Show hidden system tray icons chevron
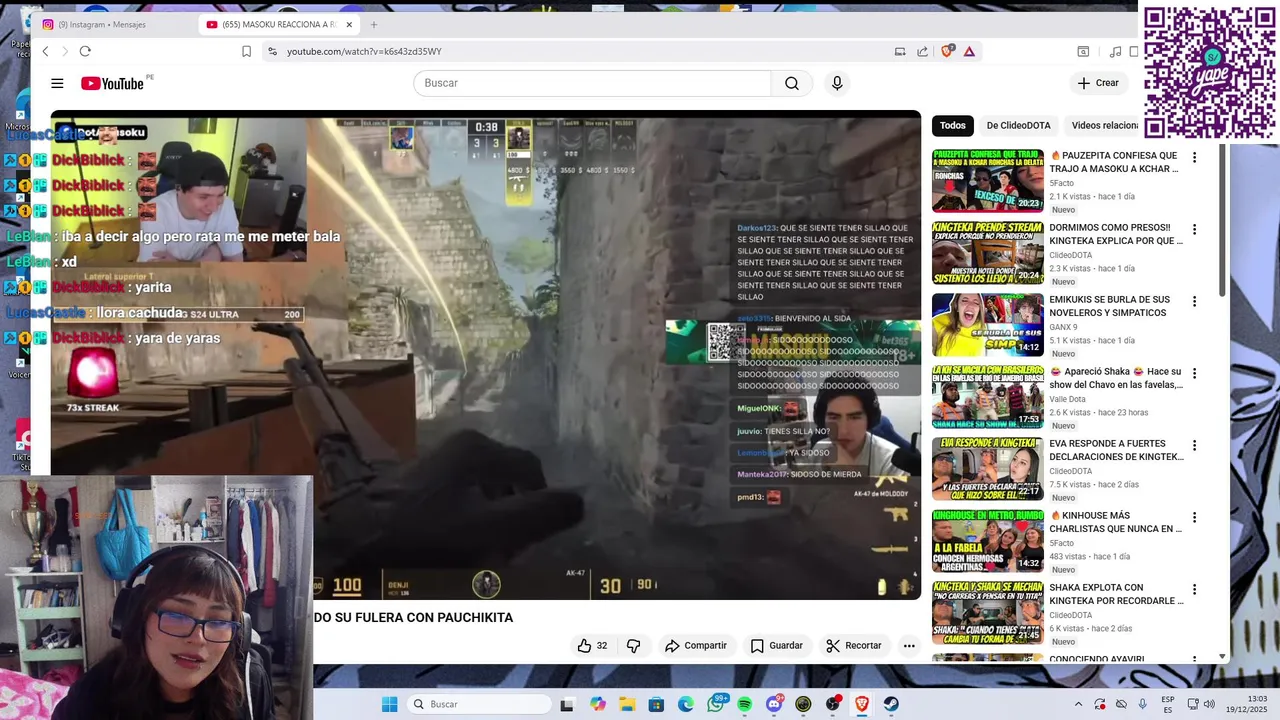The height and width of the screenshot is (720, 1280). 1078,704
